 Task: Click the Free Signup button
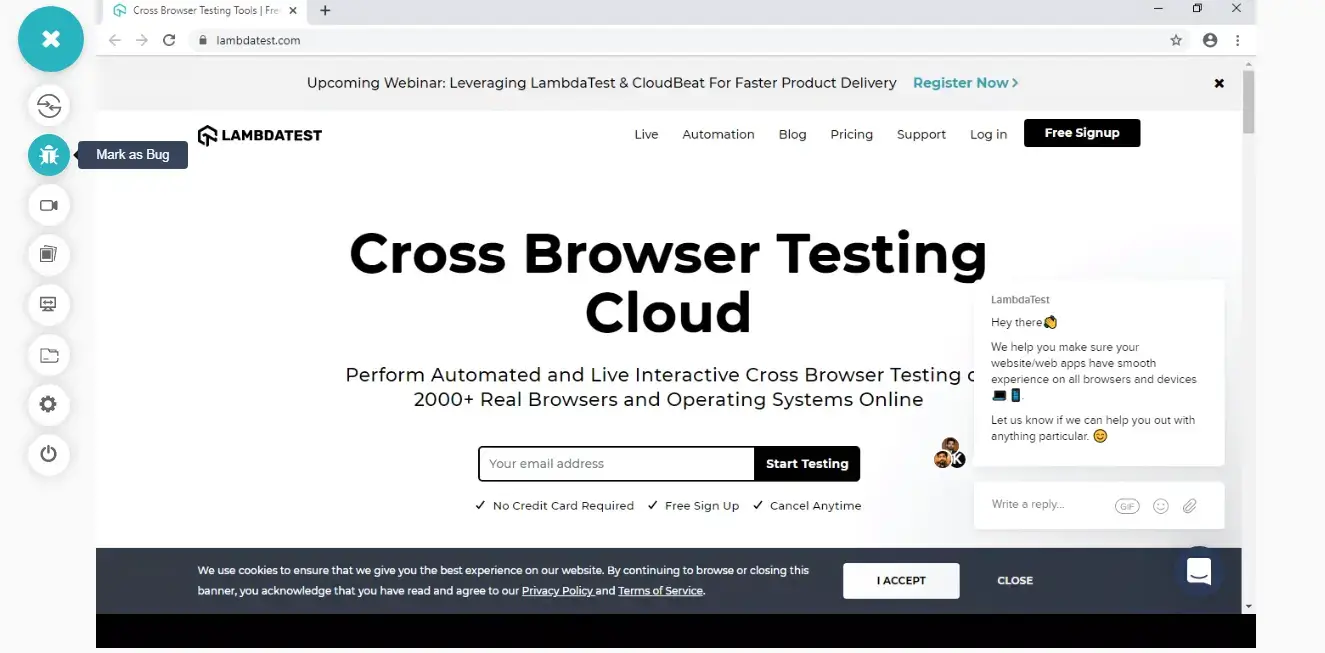coord(1081,133)
